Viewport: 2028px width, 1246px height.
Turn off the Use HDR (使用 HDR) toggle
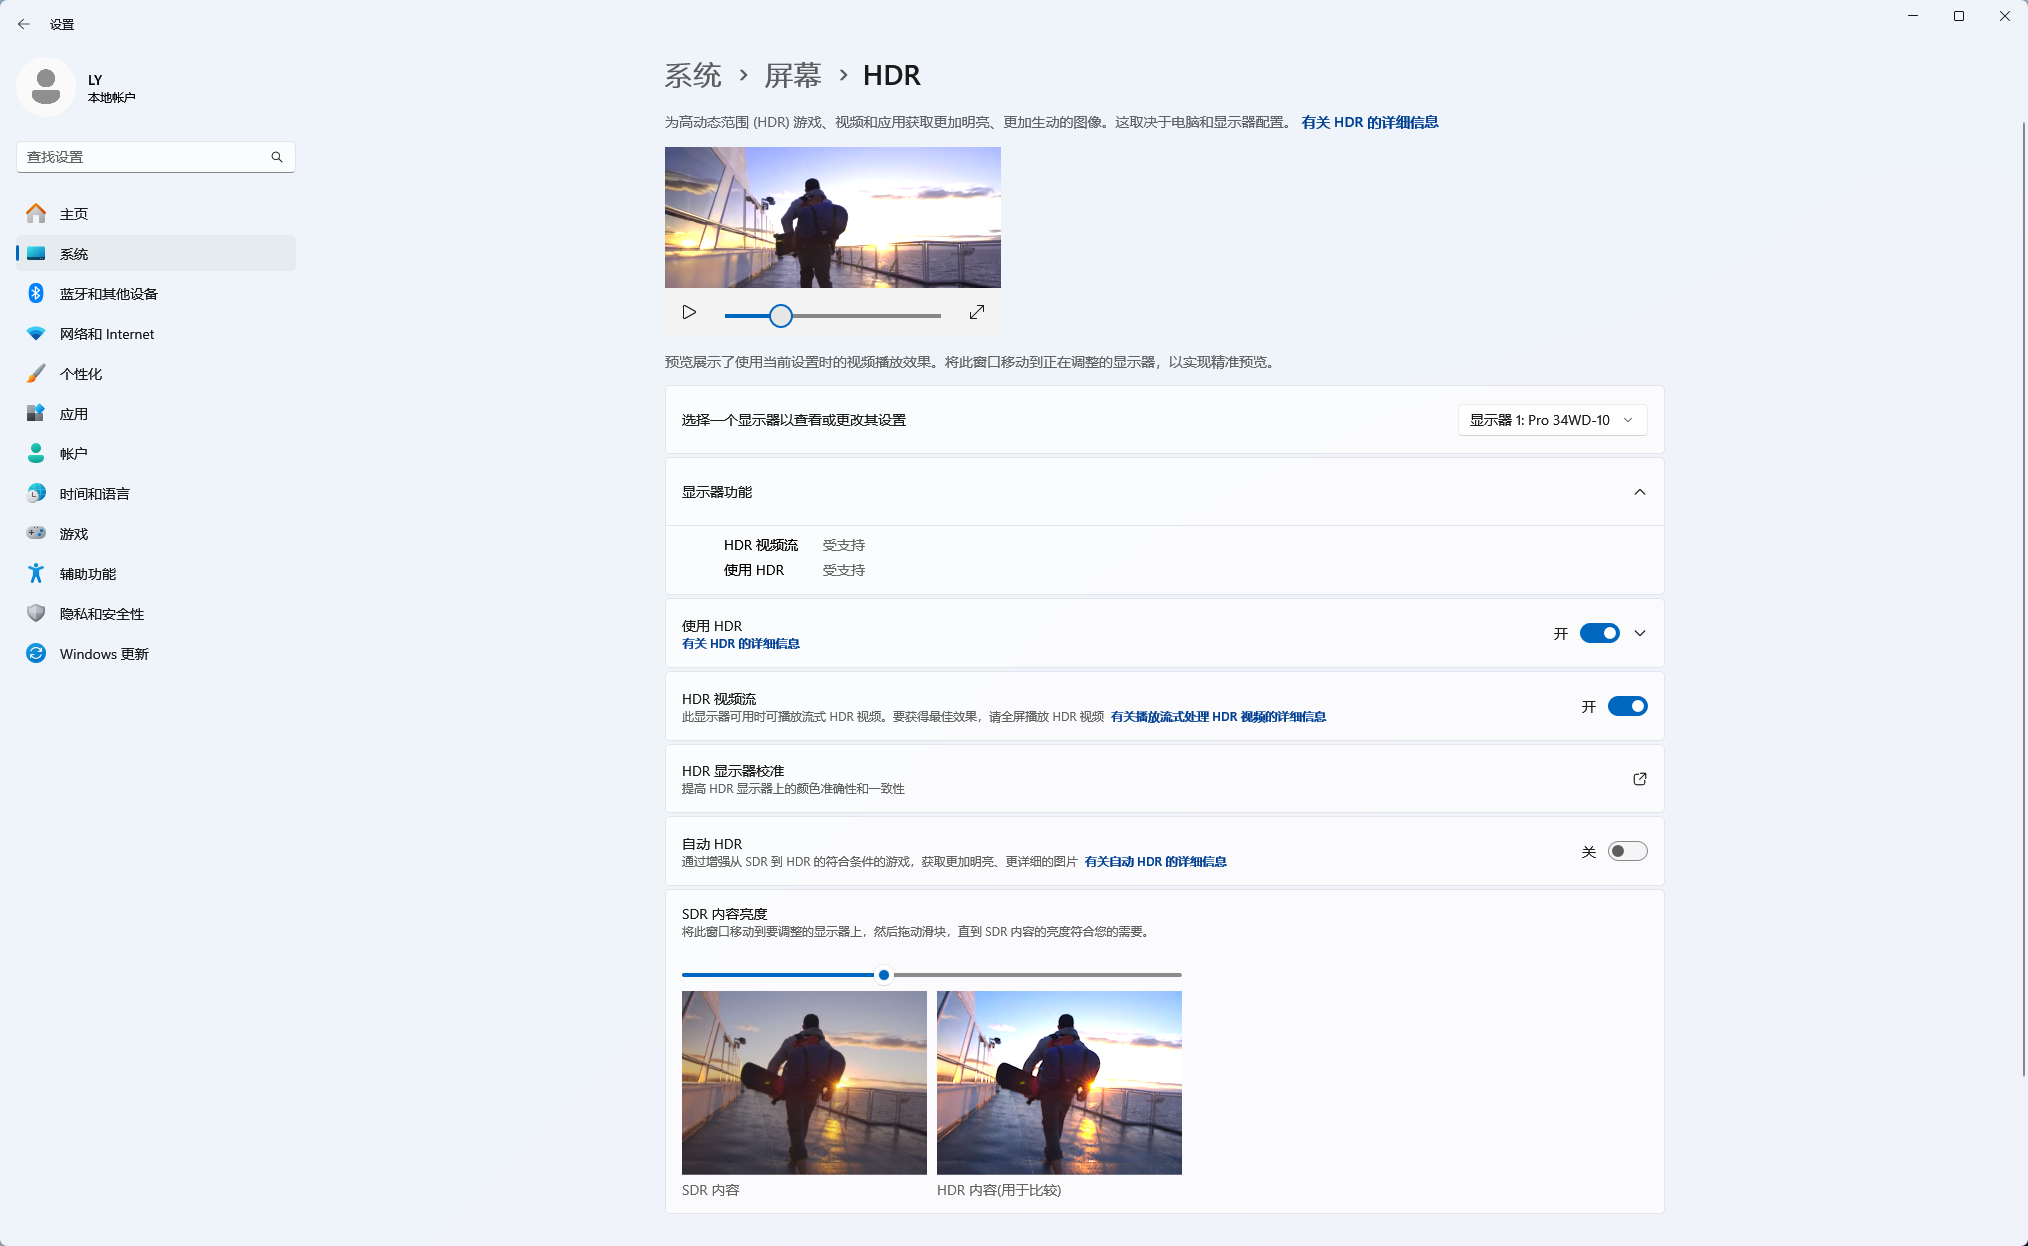1599,633
